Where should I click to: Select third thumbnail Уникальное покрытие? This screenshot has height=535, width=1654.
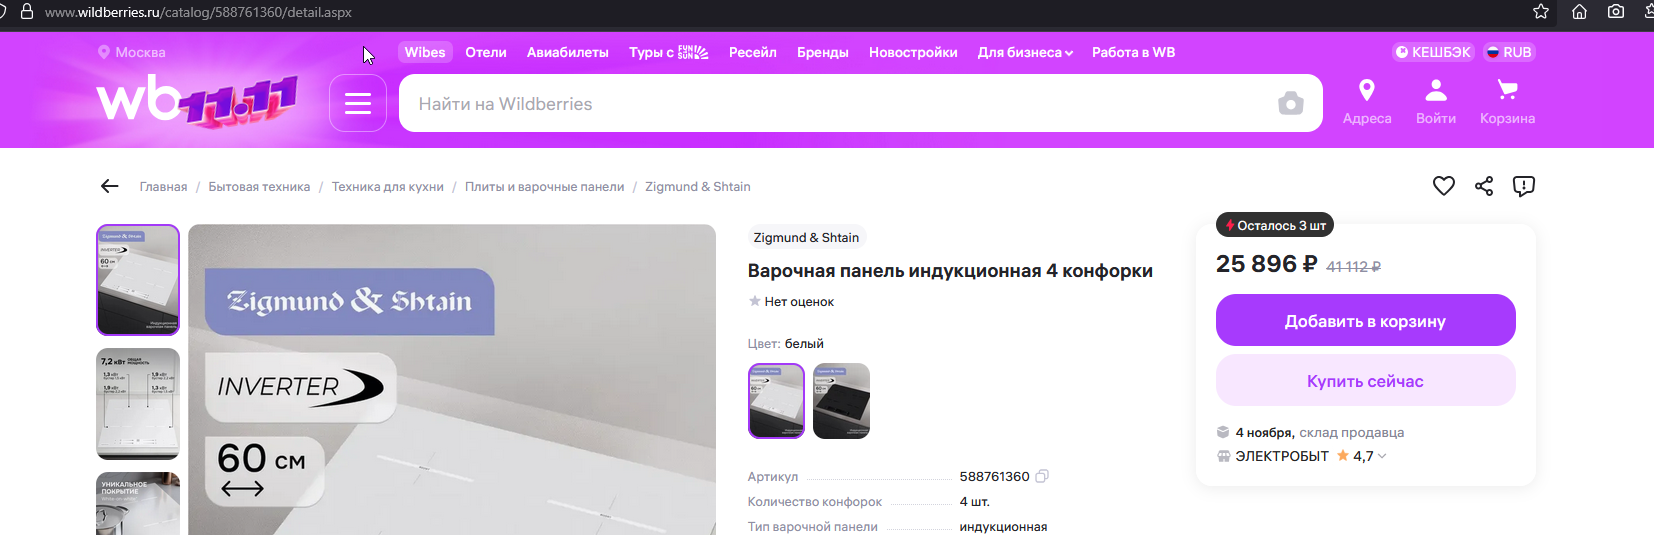[x=138, y=503]
